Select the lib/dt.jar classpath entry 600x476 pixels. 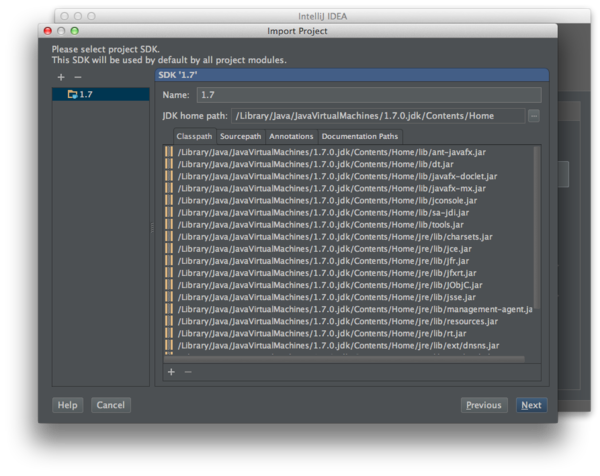315,164
